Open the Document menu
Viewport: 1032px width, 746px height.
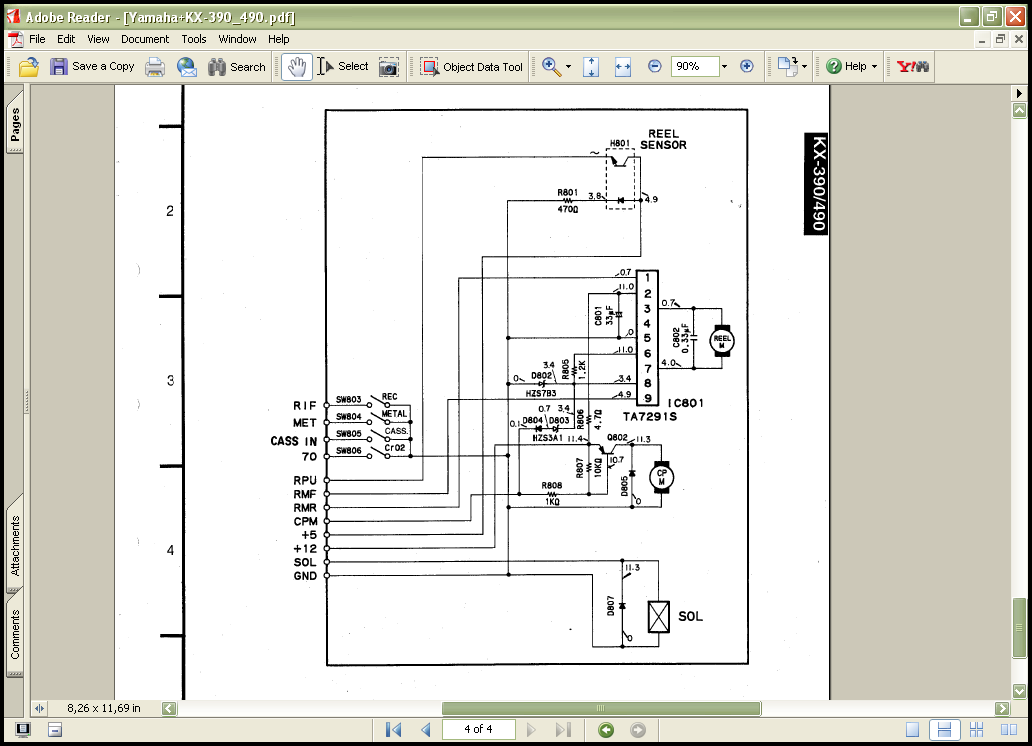(145, 40)
